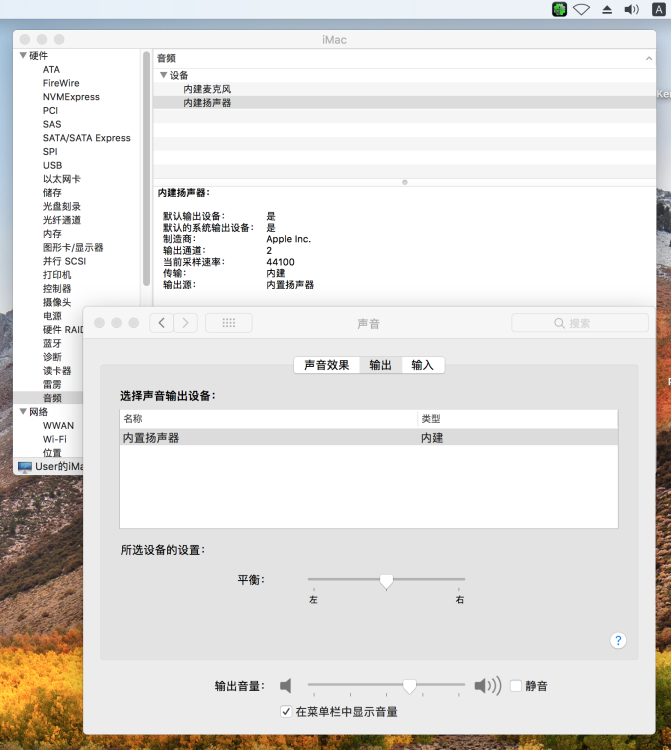Image resolution: width=671 pixels, height=750 pixels.
Task: Click the 音频 header collapse chevron
Action: tap(649, 58)
